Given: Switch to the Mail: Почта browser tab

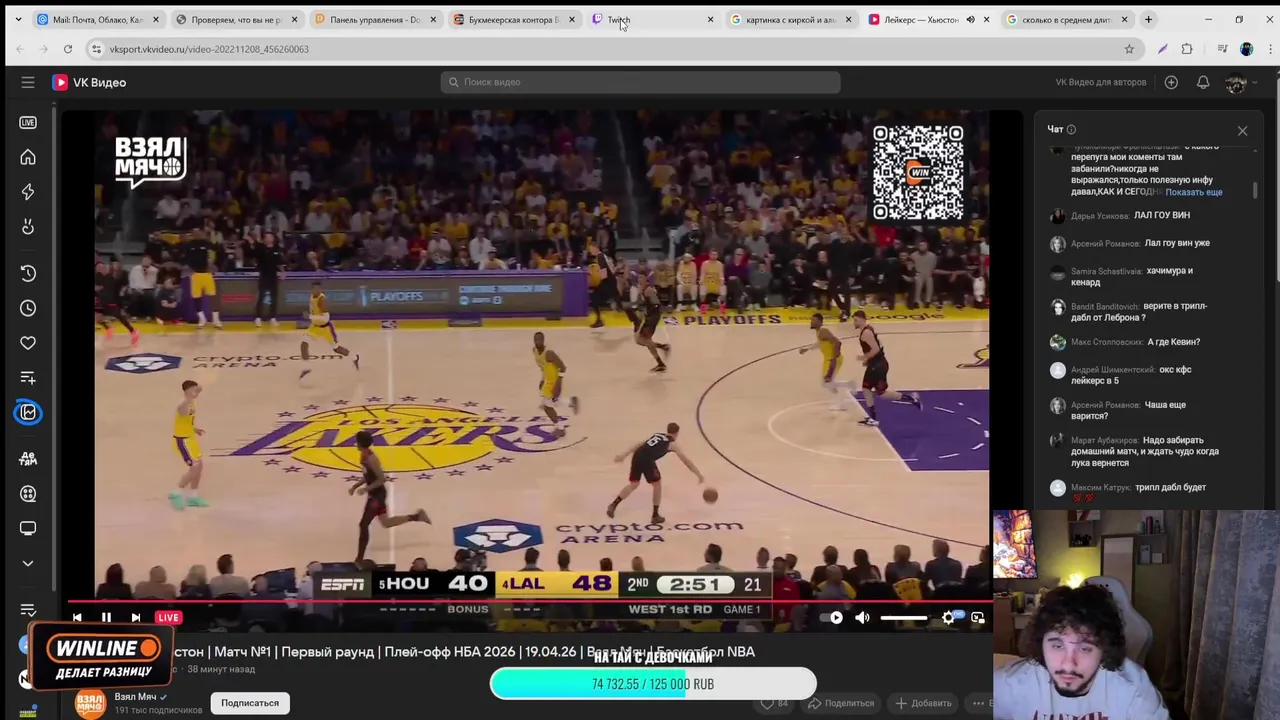Looking at the screenshot, I should coord(97,19).
